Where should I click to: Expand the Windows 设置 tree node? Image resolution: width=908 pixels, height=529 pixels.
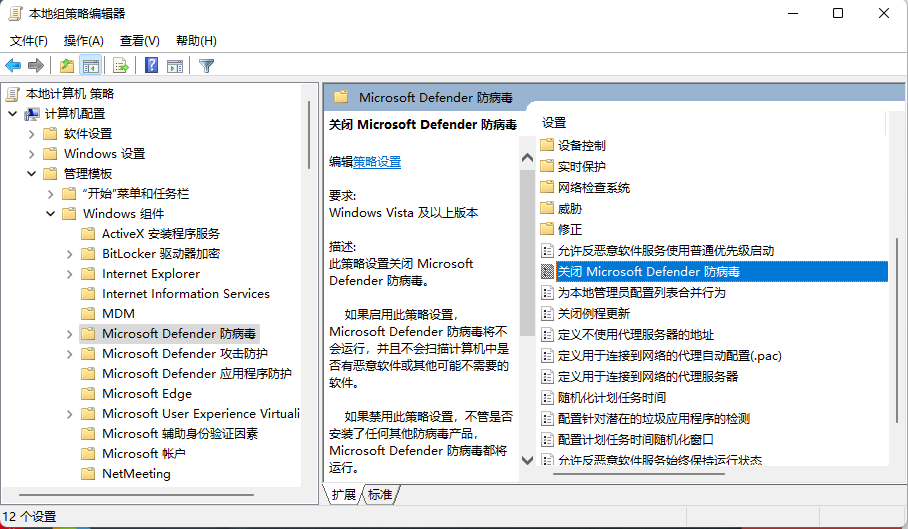click(x=31, y=154)
